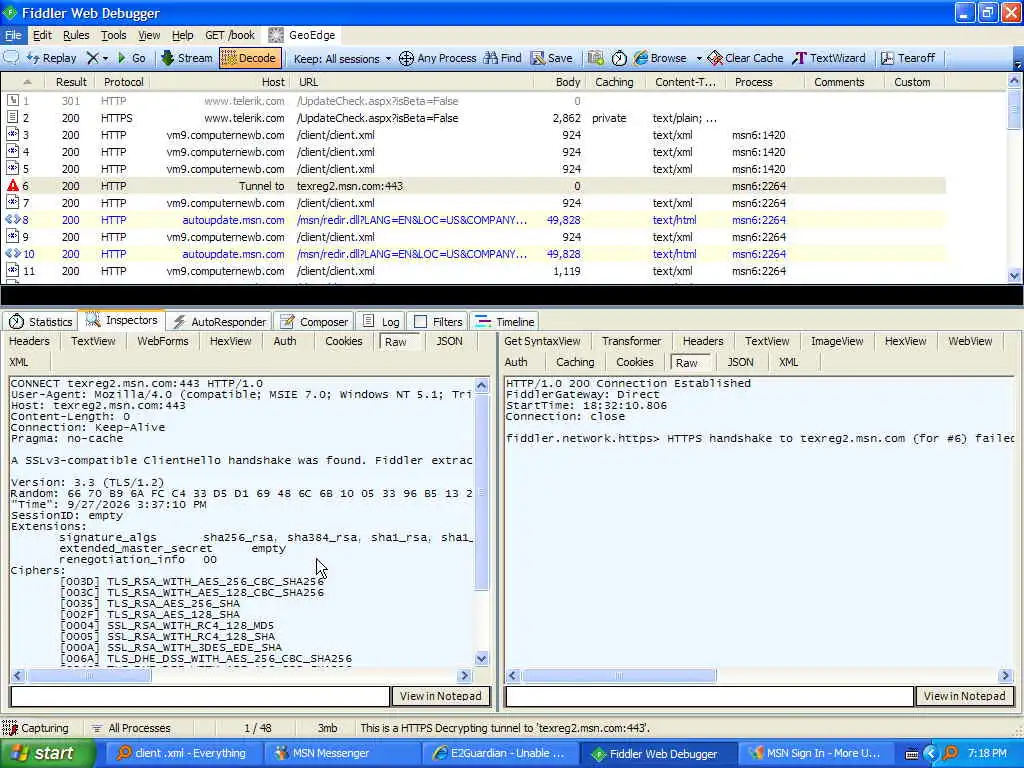1024x768 pixels.
Task: Click the Remove sessions X icon
Action: pyautogui.click(x=92, y=58)
